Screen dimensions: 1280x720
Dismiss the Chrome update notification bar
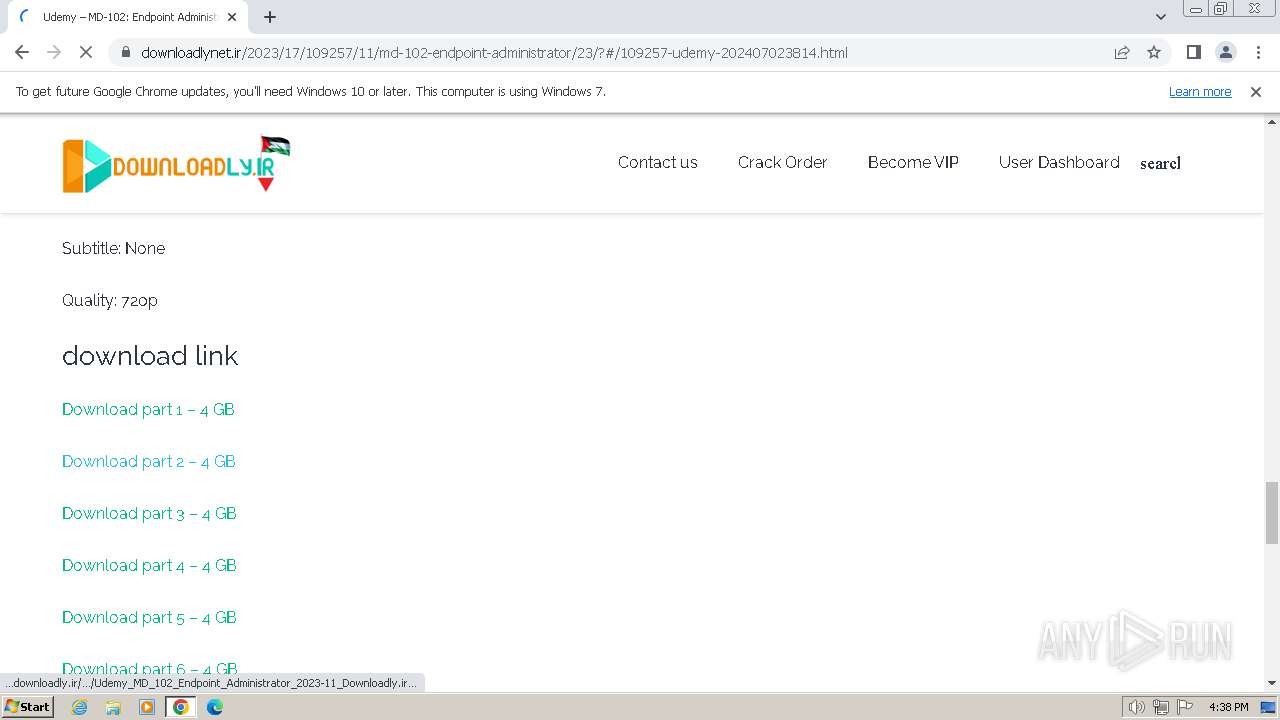[1256, 91]
